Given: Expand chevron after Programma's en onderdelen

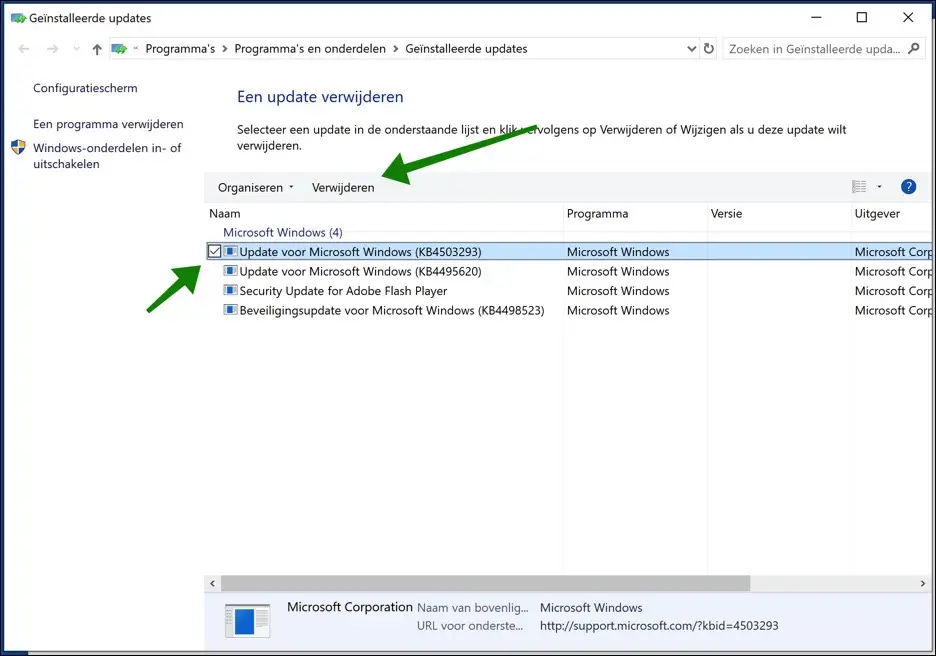Looking at the screenshot, I should pos(396,49).
